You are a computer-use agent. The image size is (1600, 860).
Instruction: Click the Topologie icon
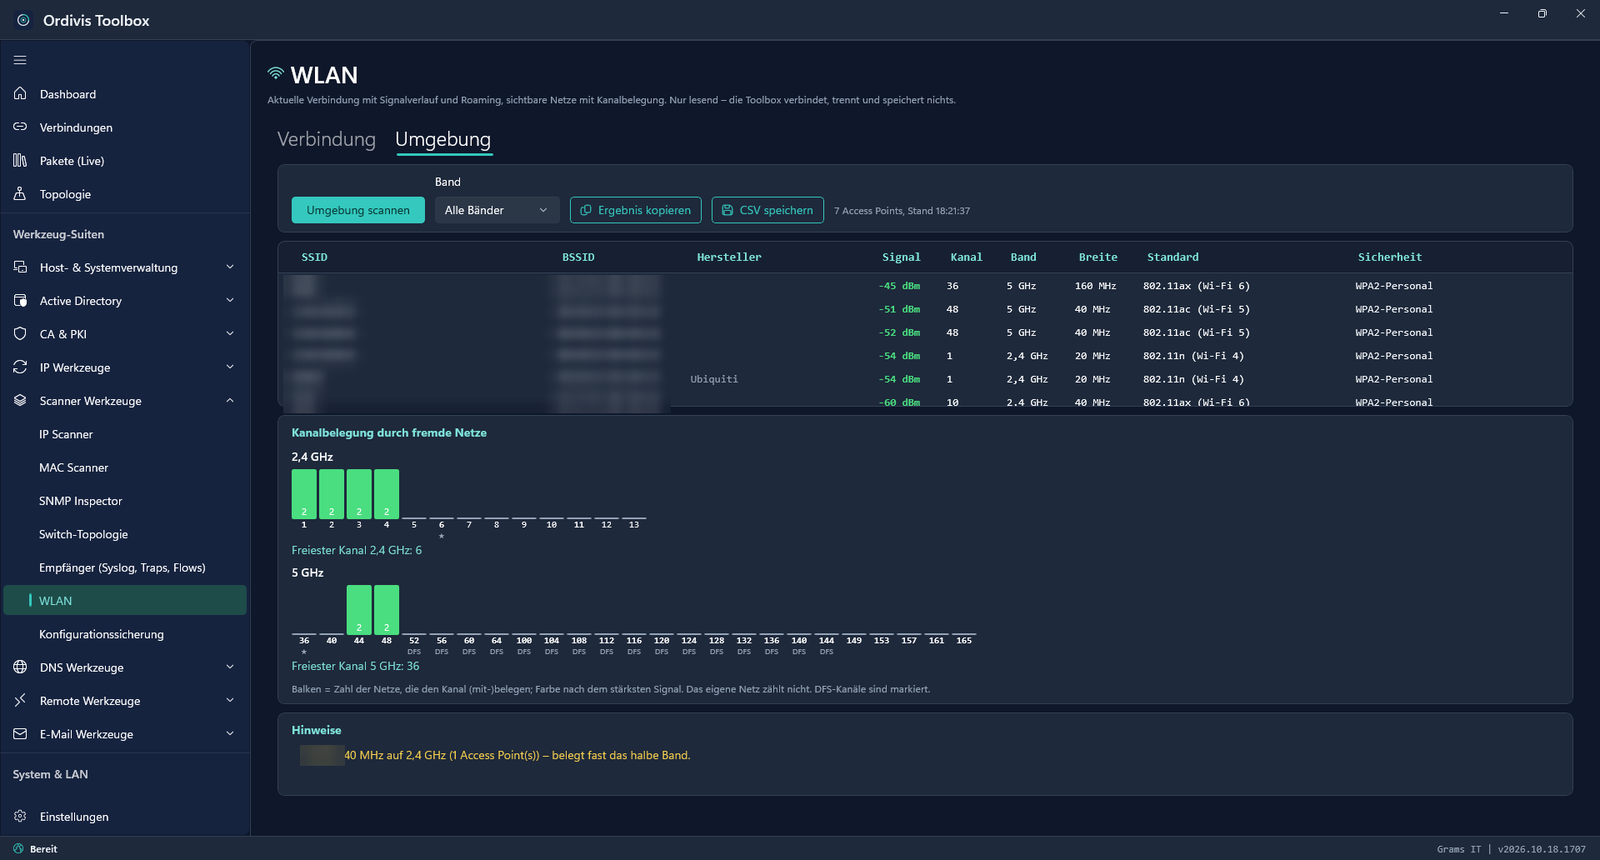pos(20,194)
